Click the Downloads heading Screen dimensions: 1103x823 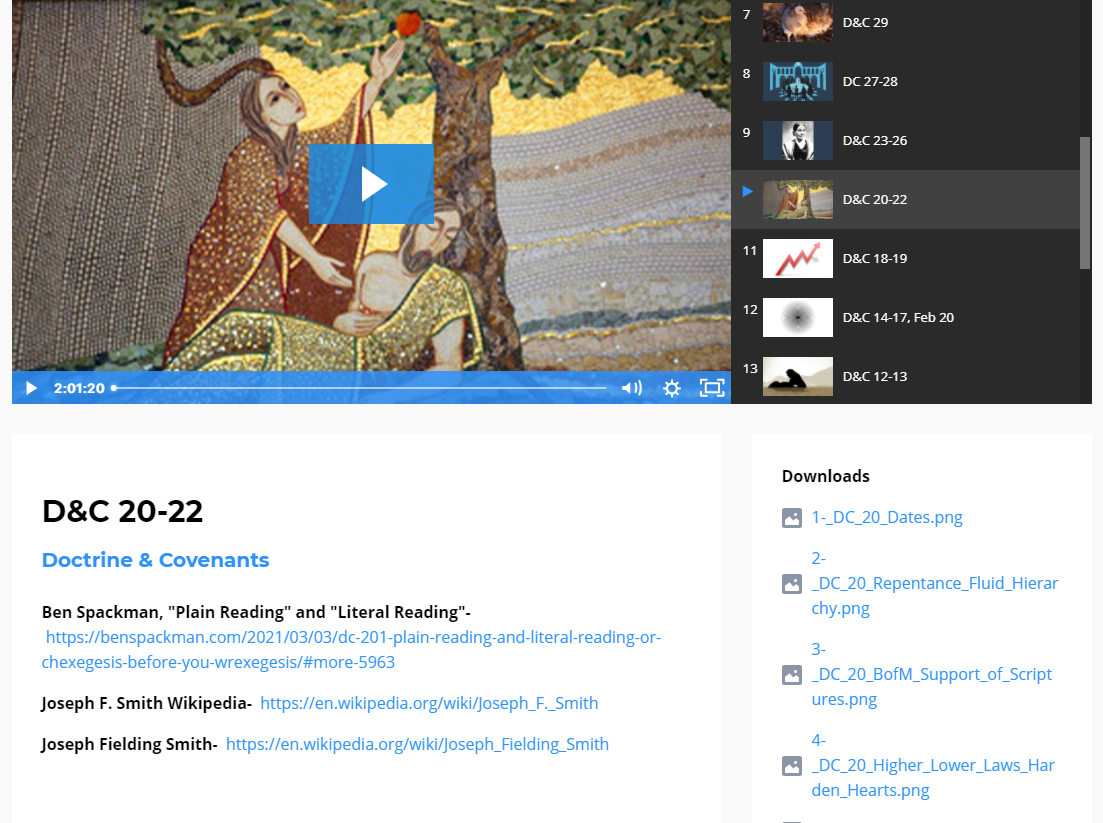pos(826,476)
